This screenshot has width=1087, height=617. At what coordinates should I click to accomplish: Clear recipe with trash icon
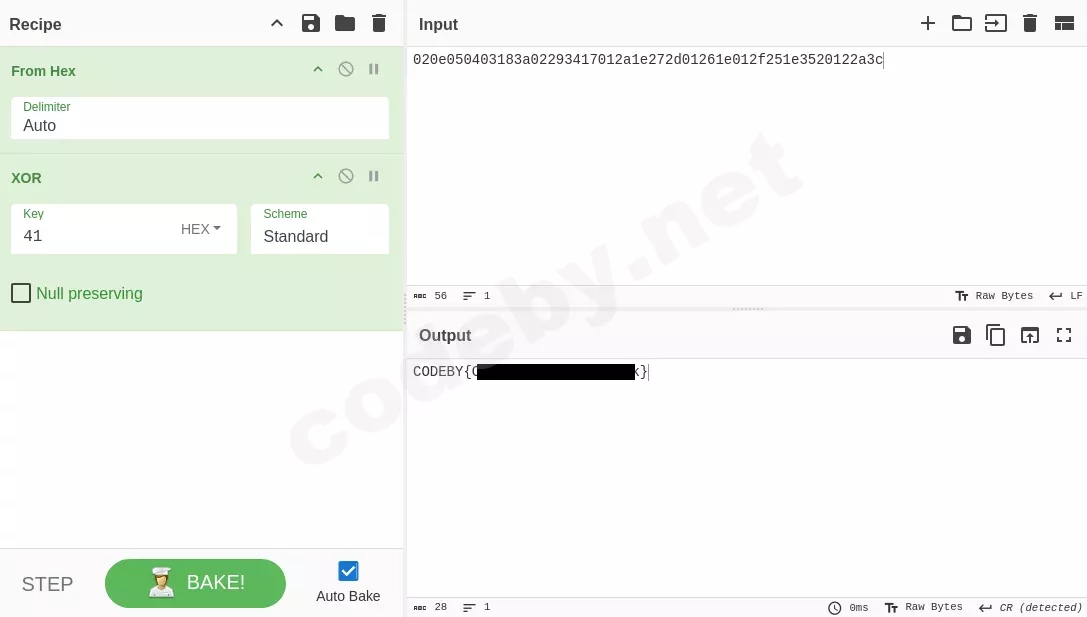[x=379, y=24]
